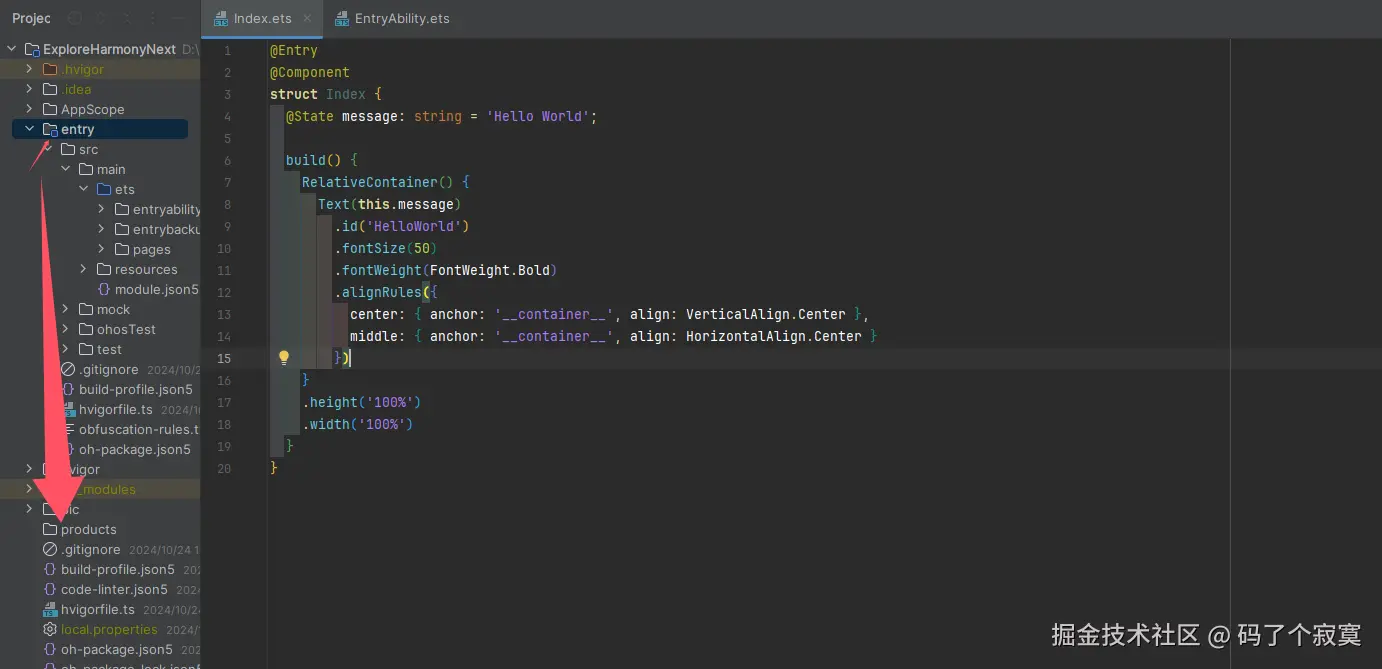The image size is (1382, 669).
Task: Click the Project panel title
Action: click(31, 18)
